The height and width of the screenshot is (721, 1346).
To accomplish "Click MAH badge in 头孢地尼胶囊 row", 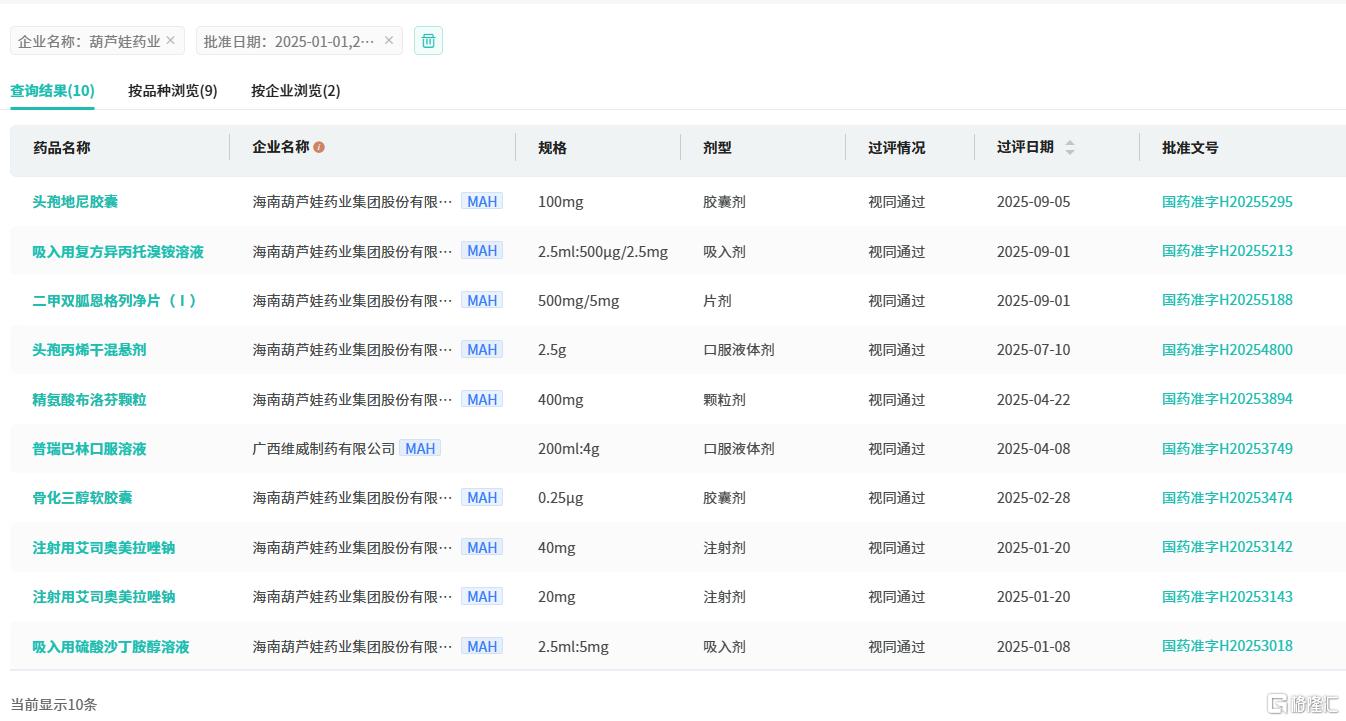I will coord(482,201).
